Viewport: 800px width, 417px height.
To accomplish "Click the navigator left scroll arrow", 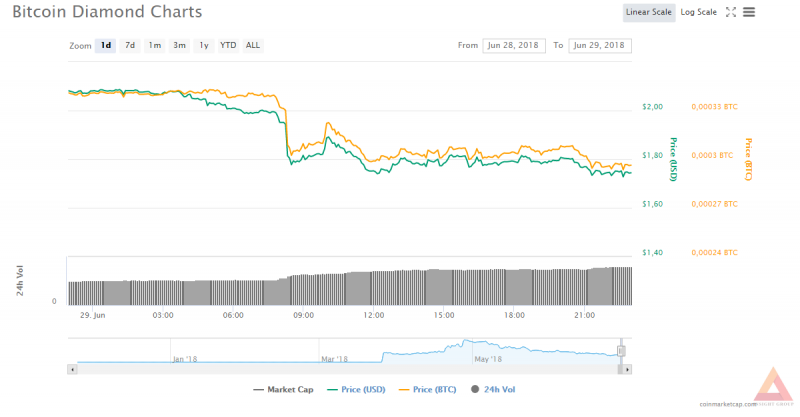I will click(72, 369).
